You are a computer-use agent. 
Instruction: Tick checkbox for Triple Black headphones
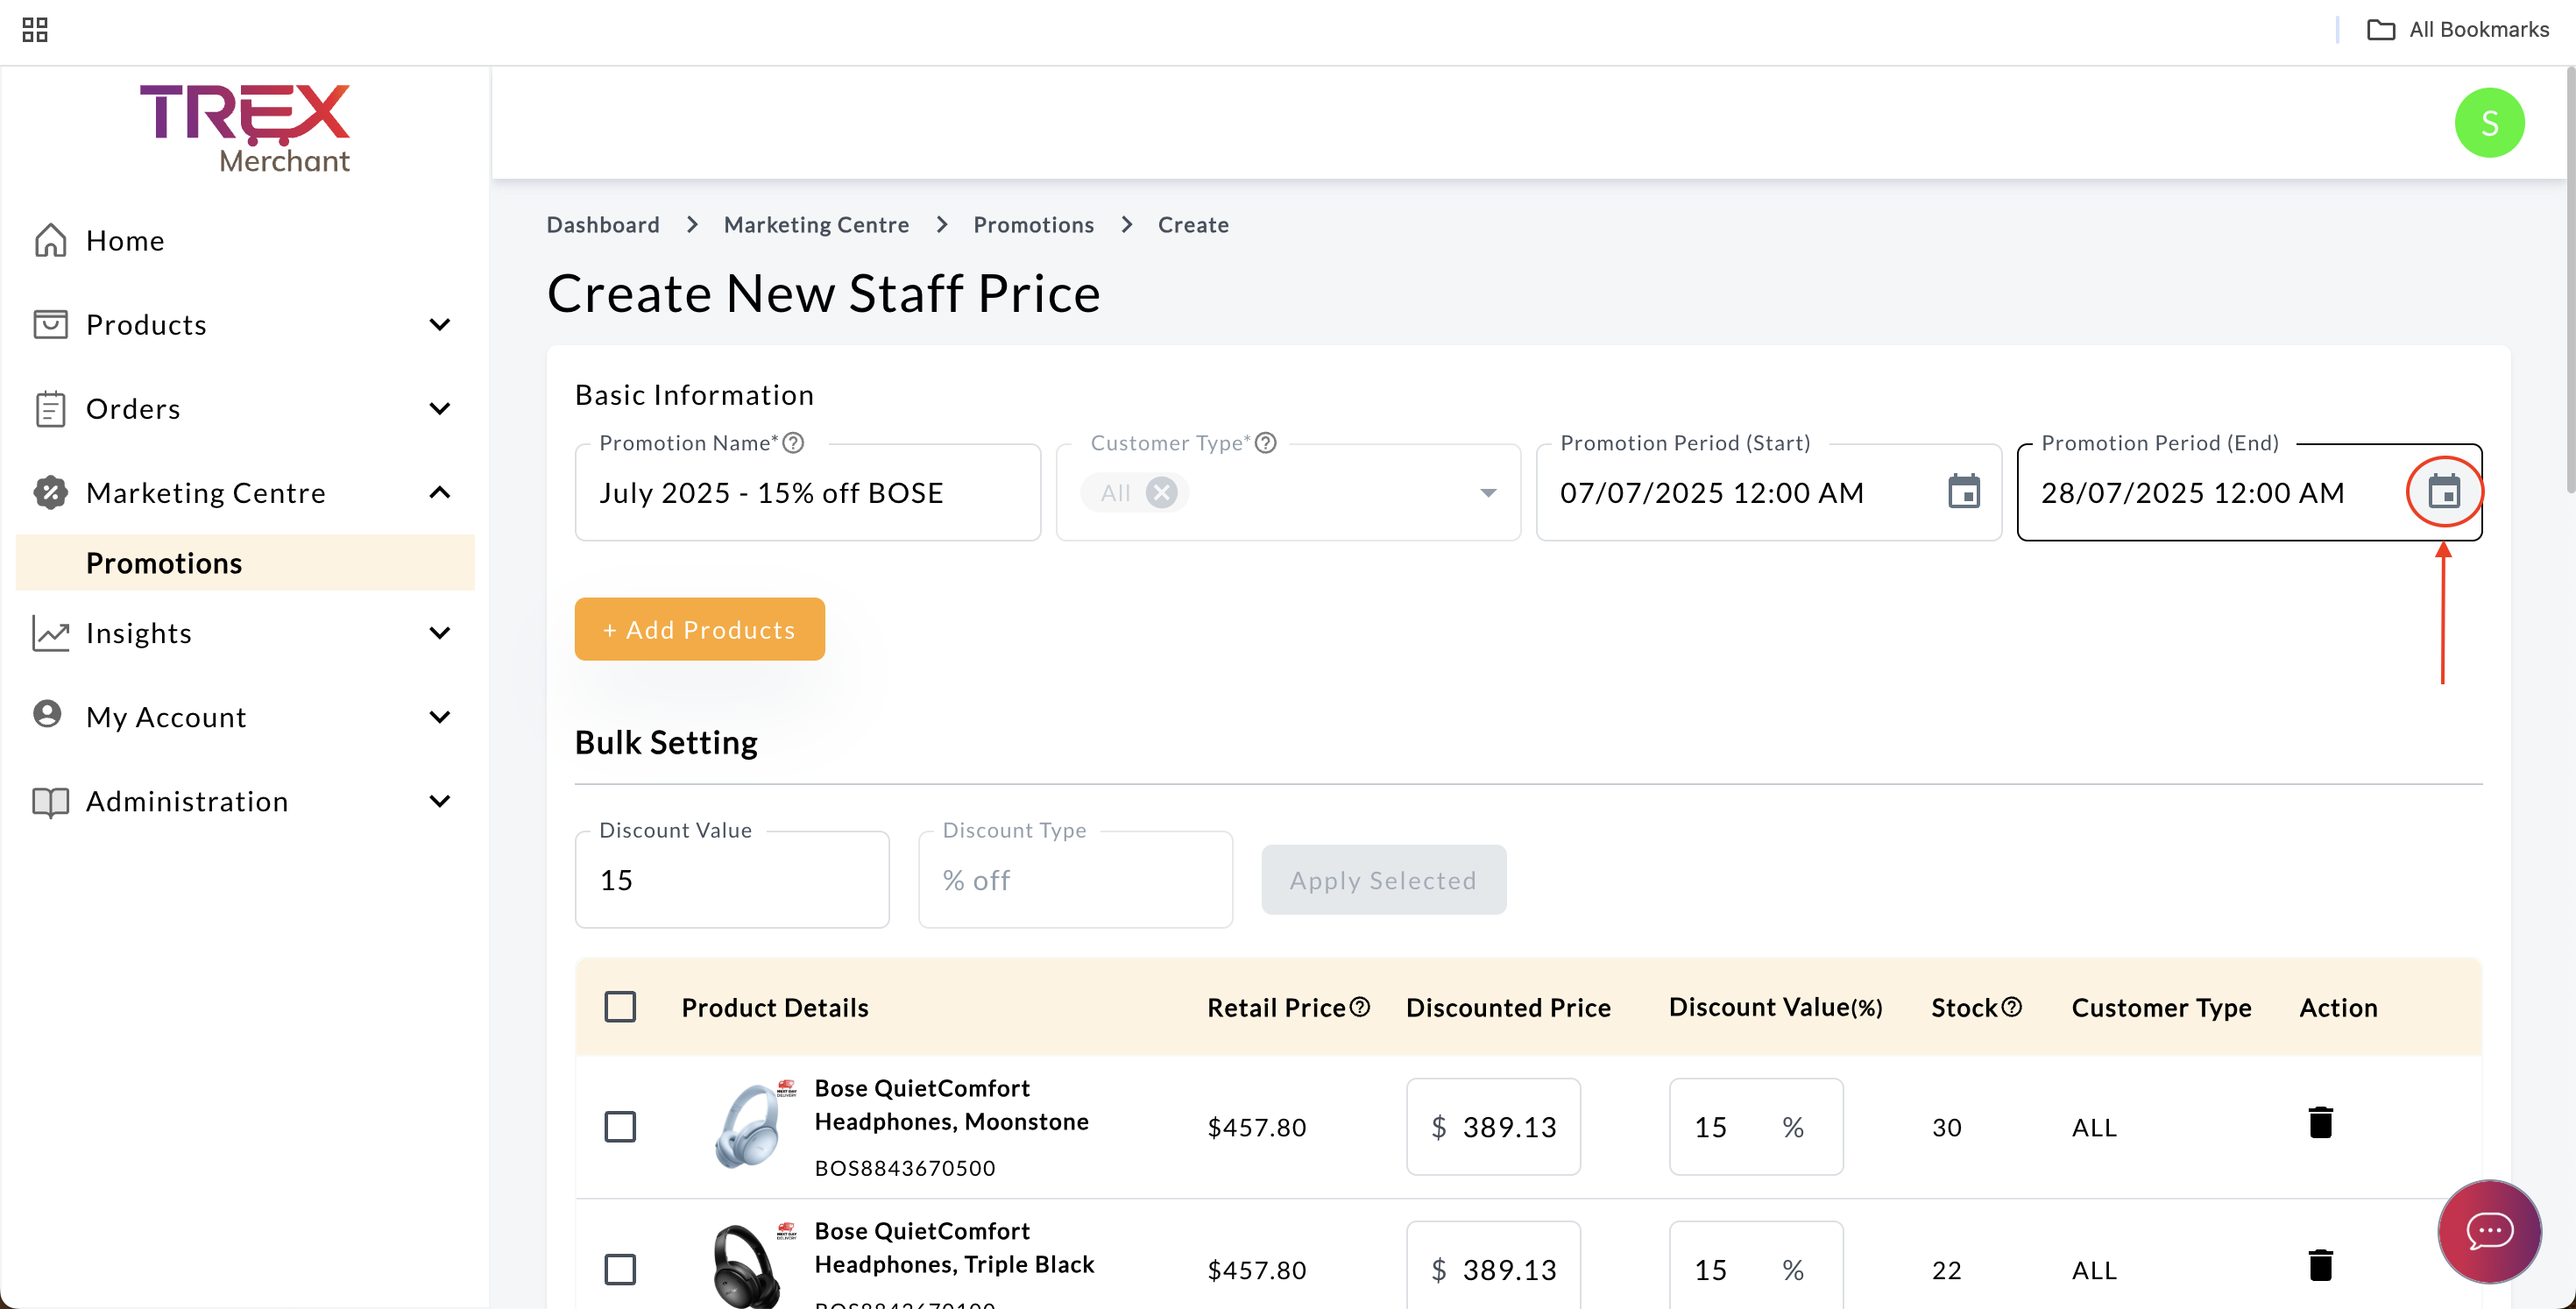620,1270
